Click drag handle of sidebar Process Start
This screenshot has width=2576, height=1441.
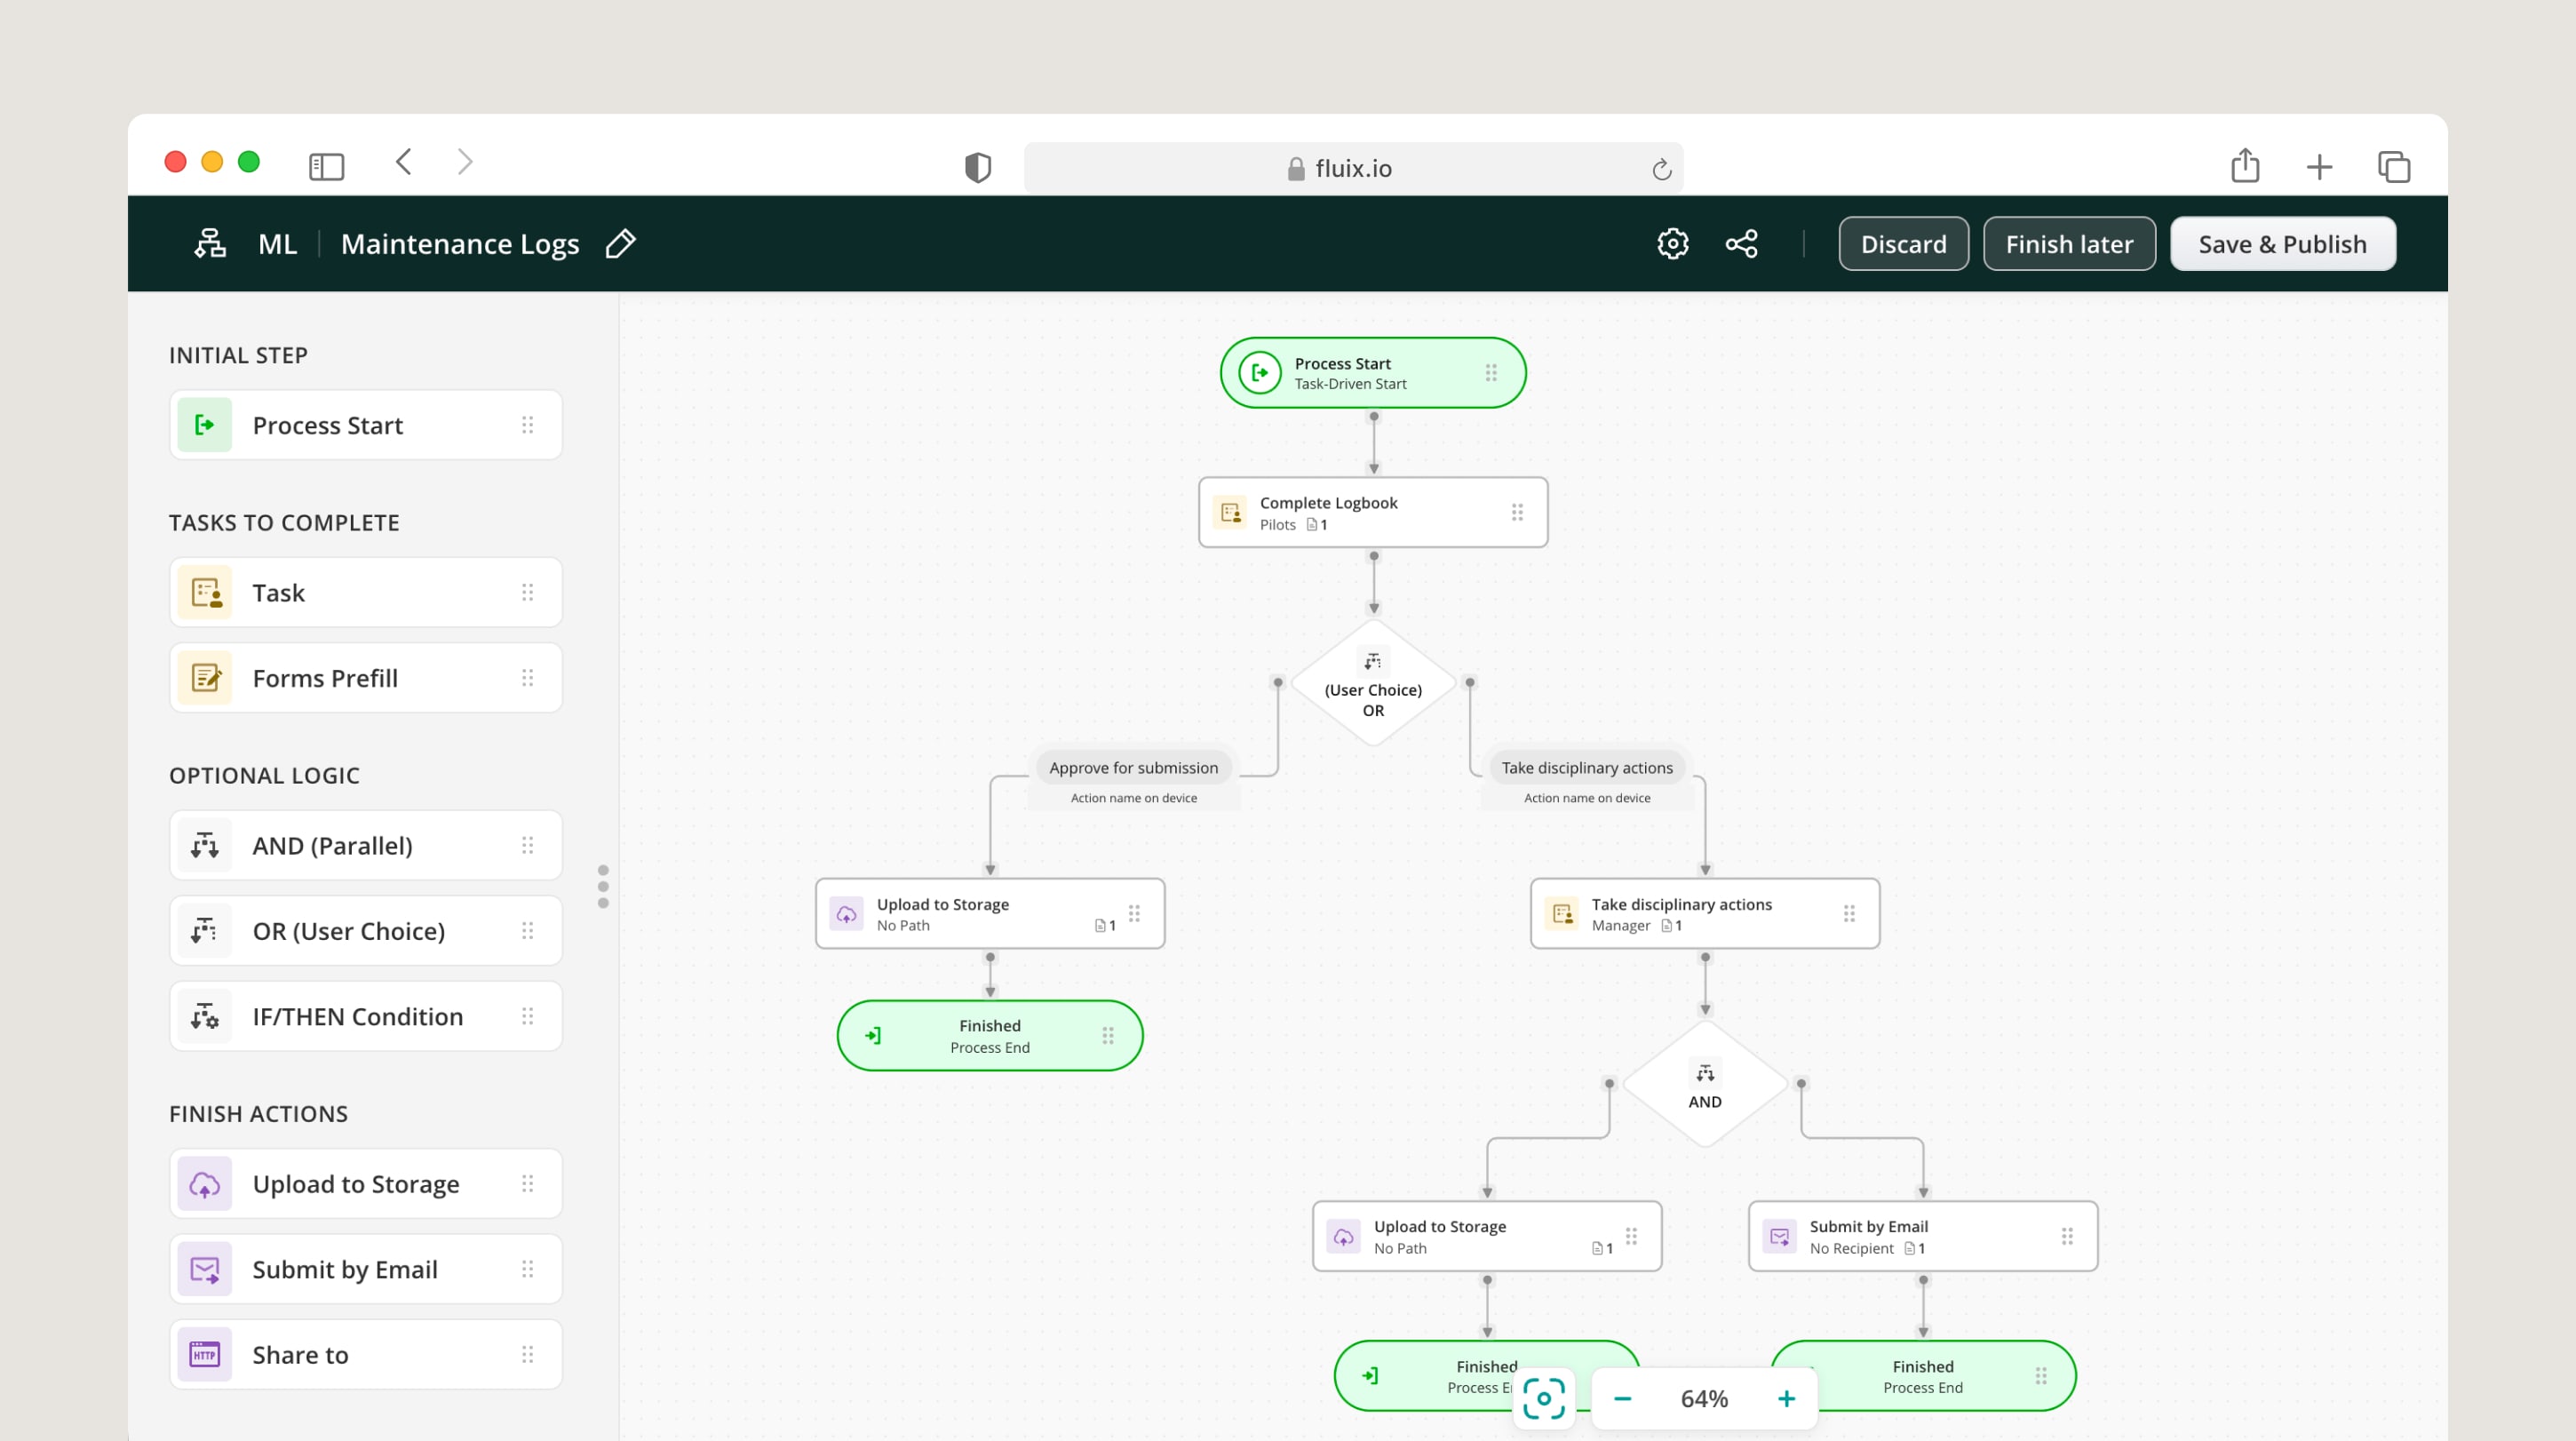pyautogui.click(x=527, y=425)
